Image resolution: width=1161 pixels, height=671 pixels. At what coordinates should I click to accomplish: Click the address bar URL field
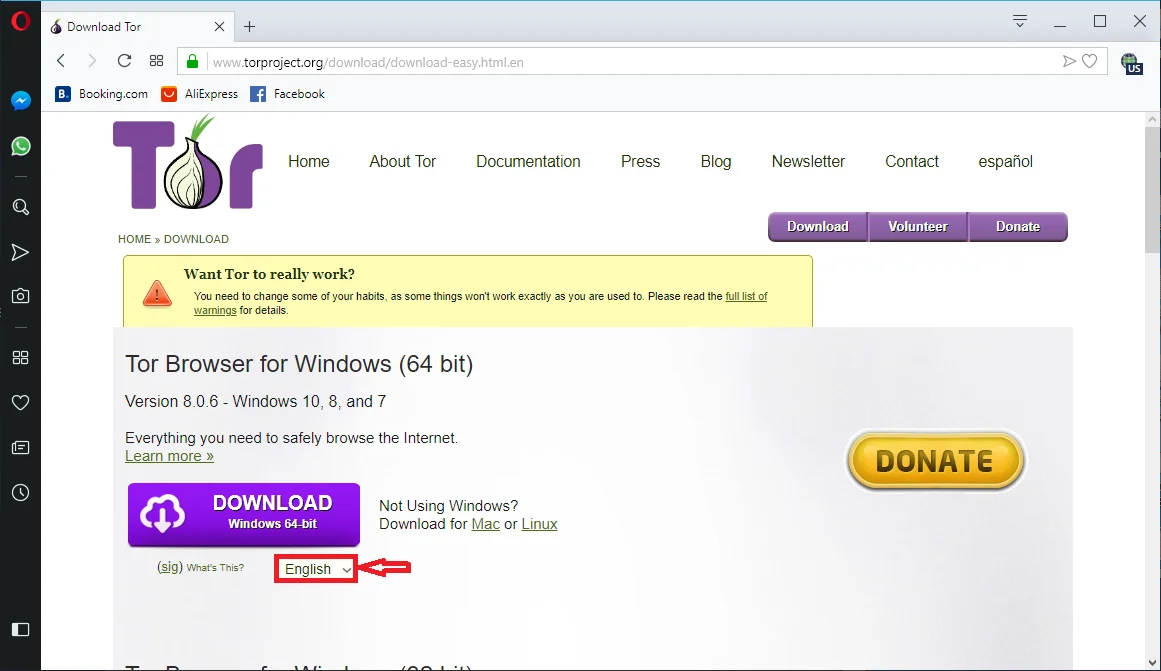pyautogui.click(x=630, y=62)
